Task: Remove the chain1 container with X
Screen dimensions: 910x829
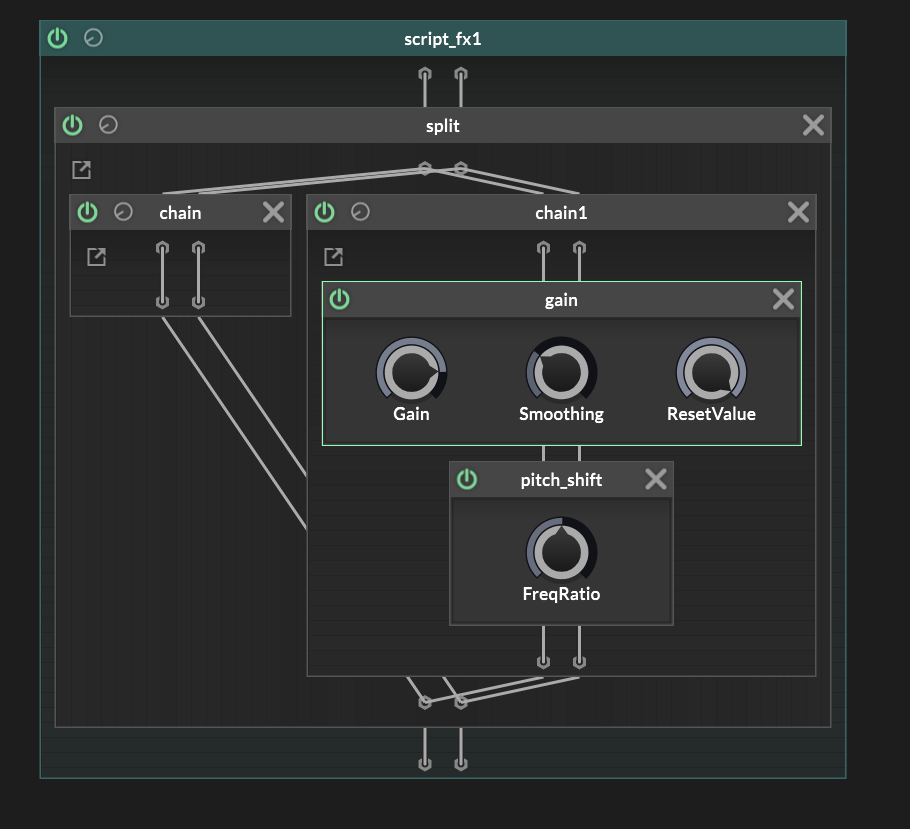Action: click(x=798, y=212)
